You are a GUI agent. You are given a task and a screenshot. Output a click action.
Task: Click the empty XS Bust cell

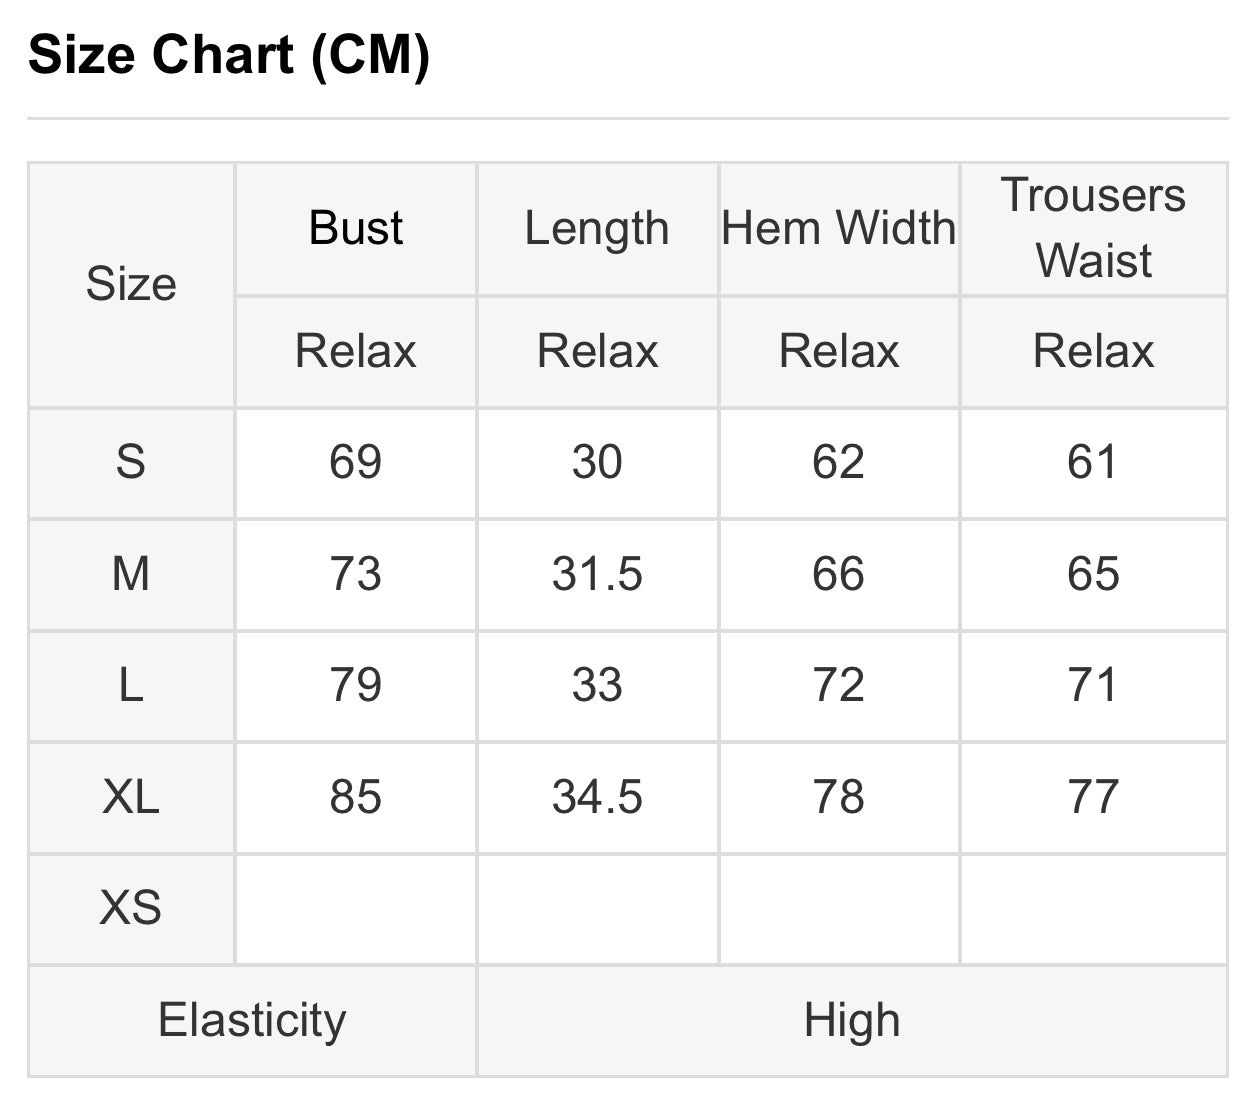click(356, 908)
